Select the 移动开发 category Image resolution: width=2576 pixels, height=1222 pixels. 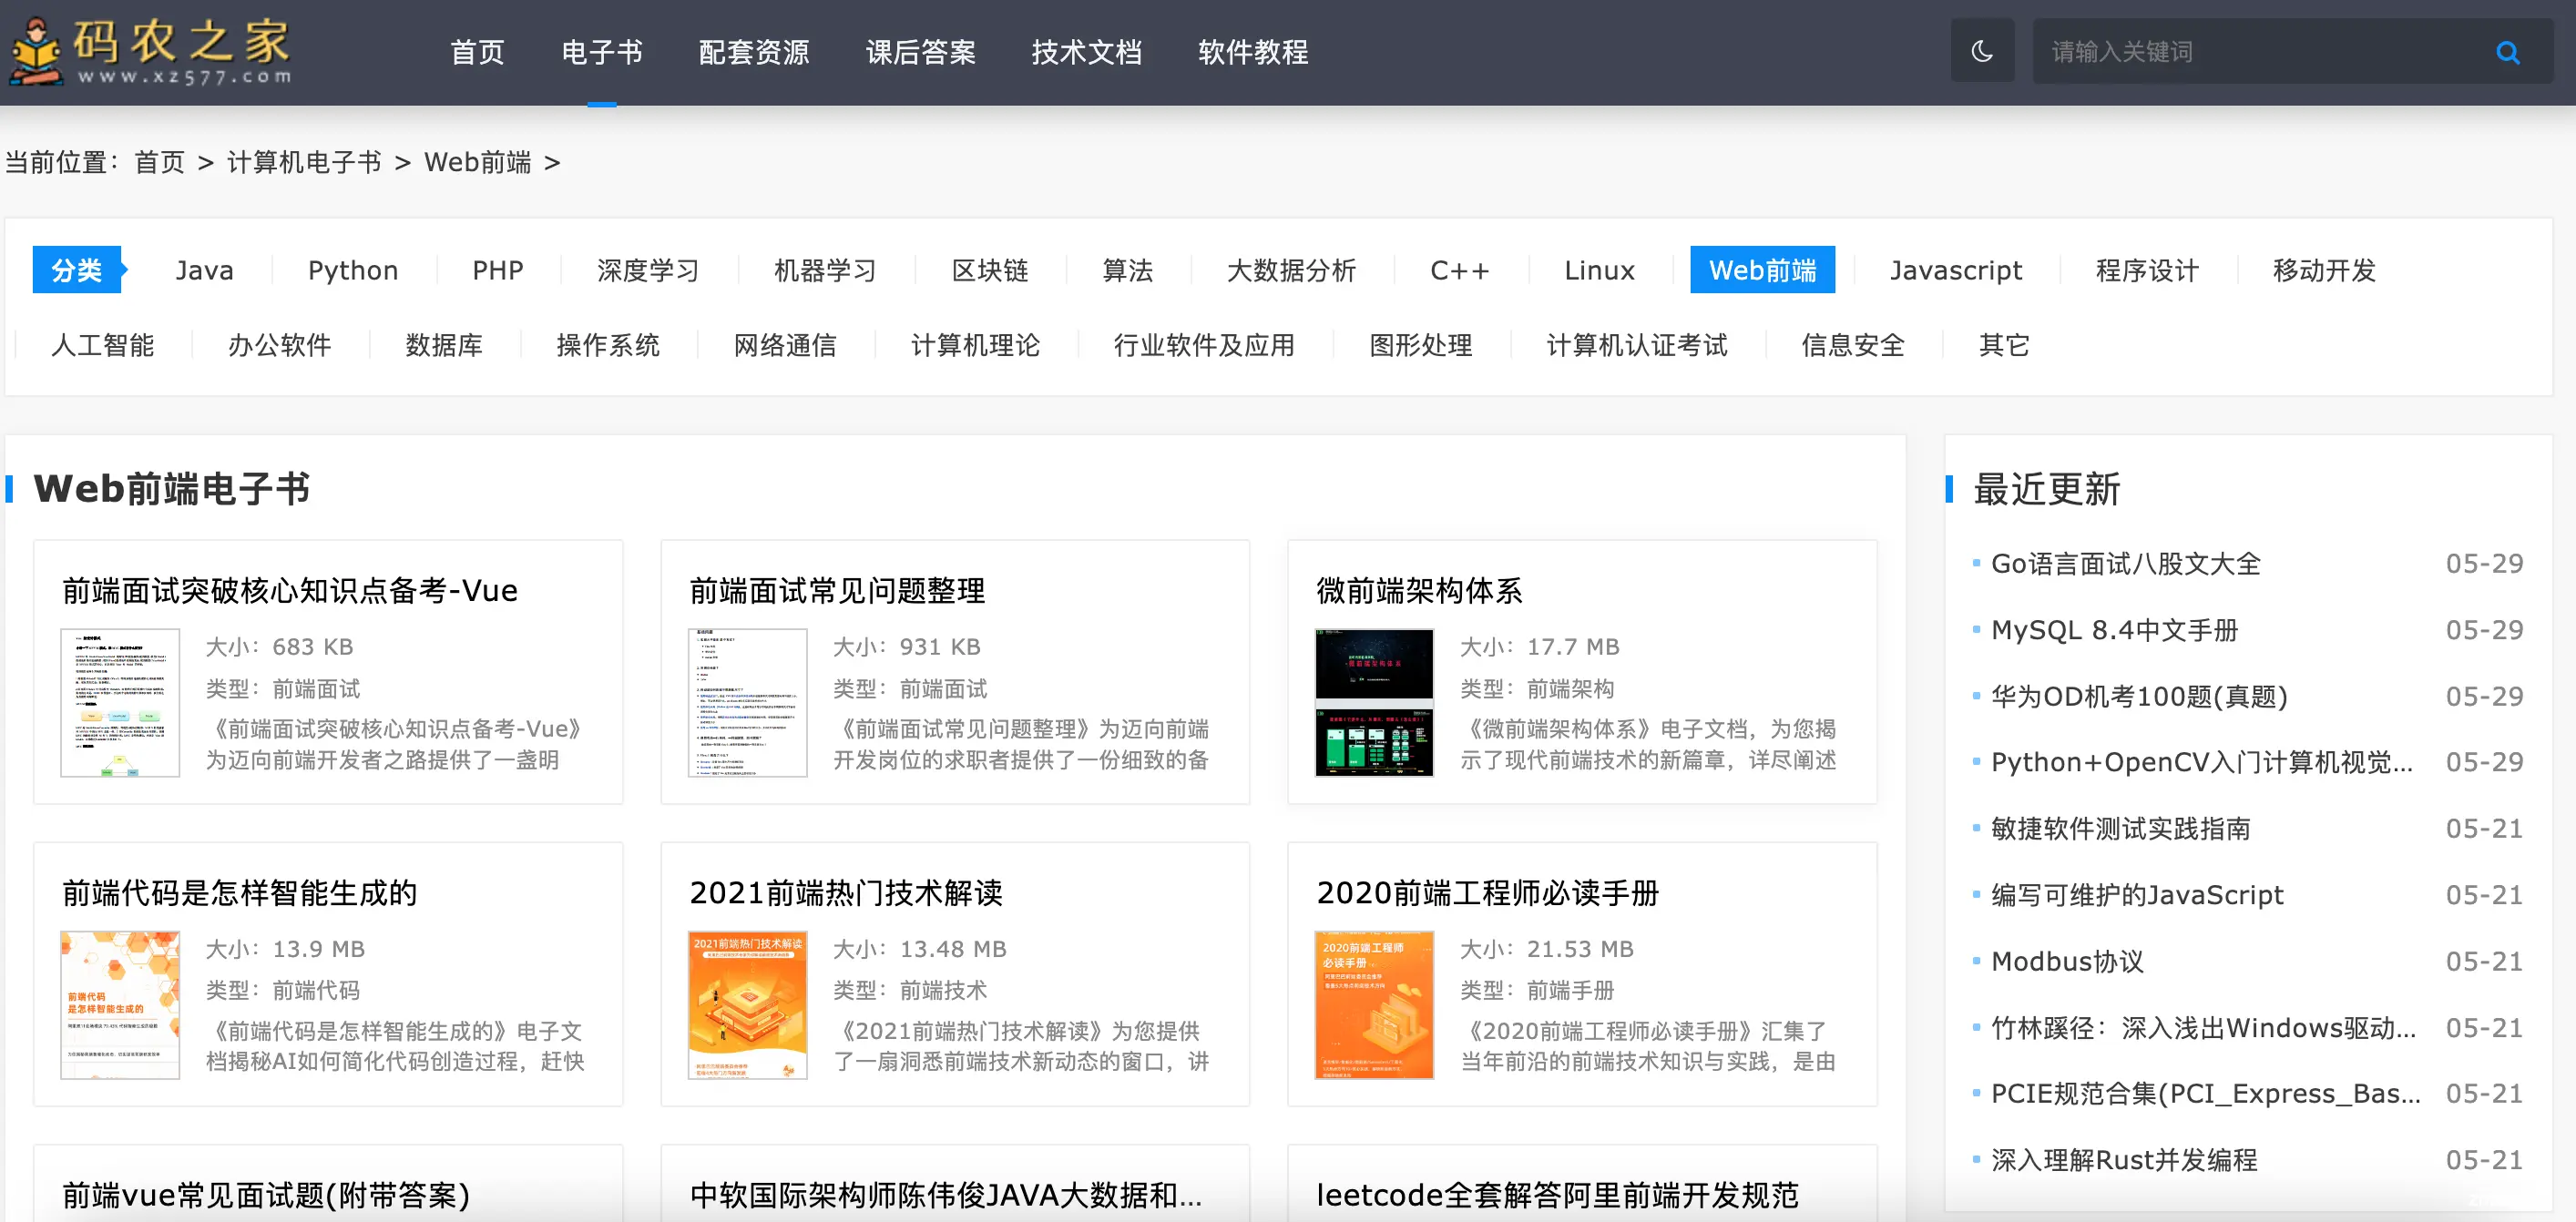pyautogui.click(x=2324, y=270)
